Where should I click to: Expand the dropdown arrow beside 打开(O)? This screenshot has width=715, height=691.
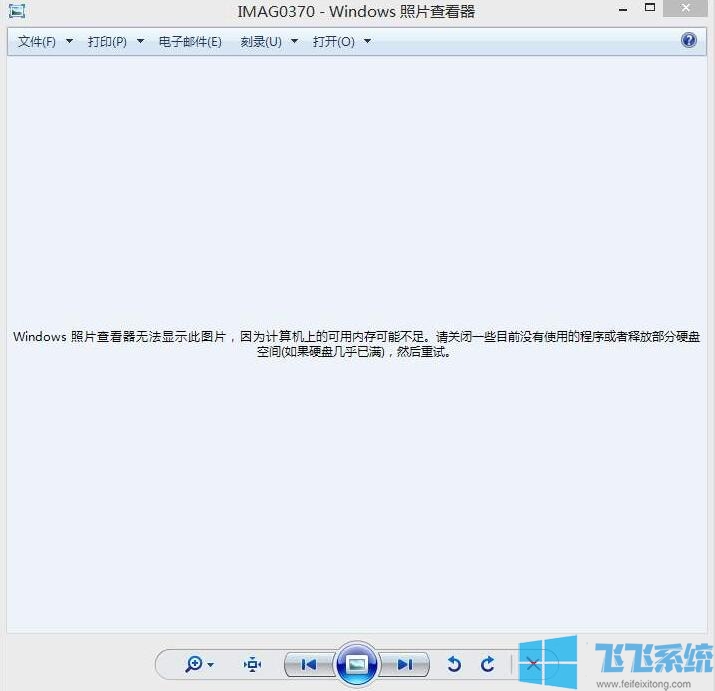(x=367, y=42)
